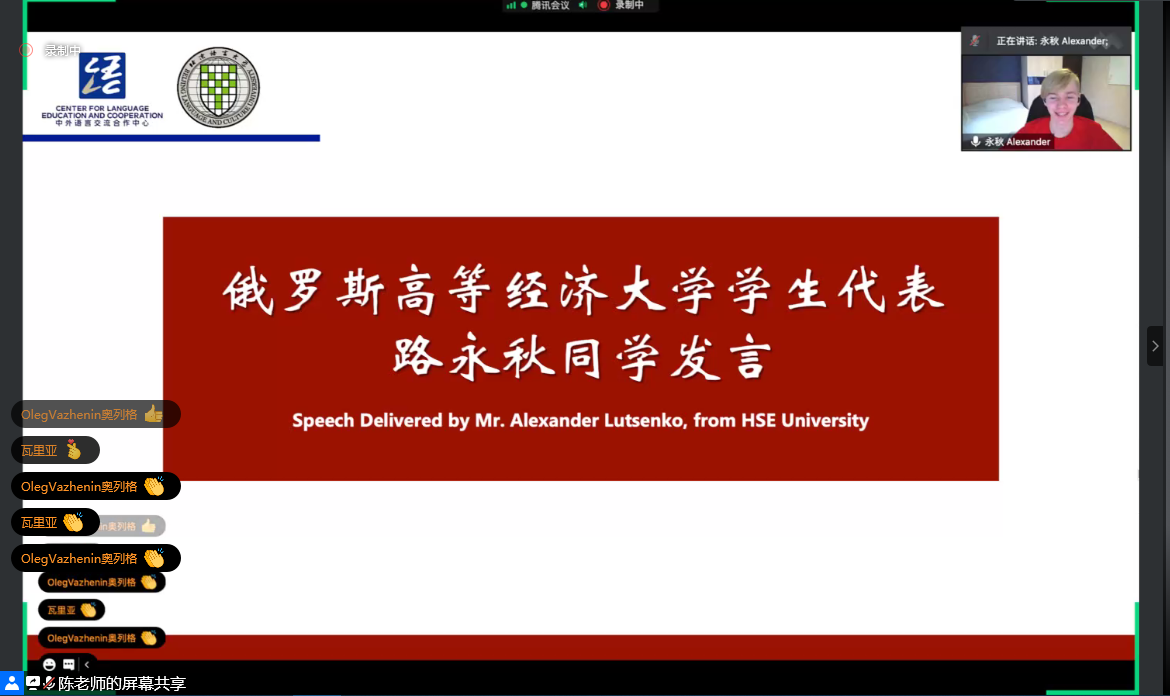The width and height of the screenshot is (1170, 696).
Task: Click the 正在讲话 speaker name bar
Action: pos(1051,41)
